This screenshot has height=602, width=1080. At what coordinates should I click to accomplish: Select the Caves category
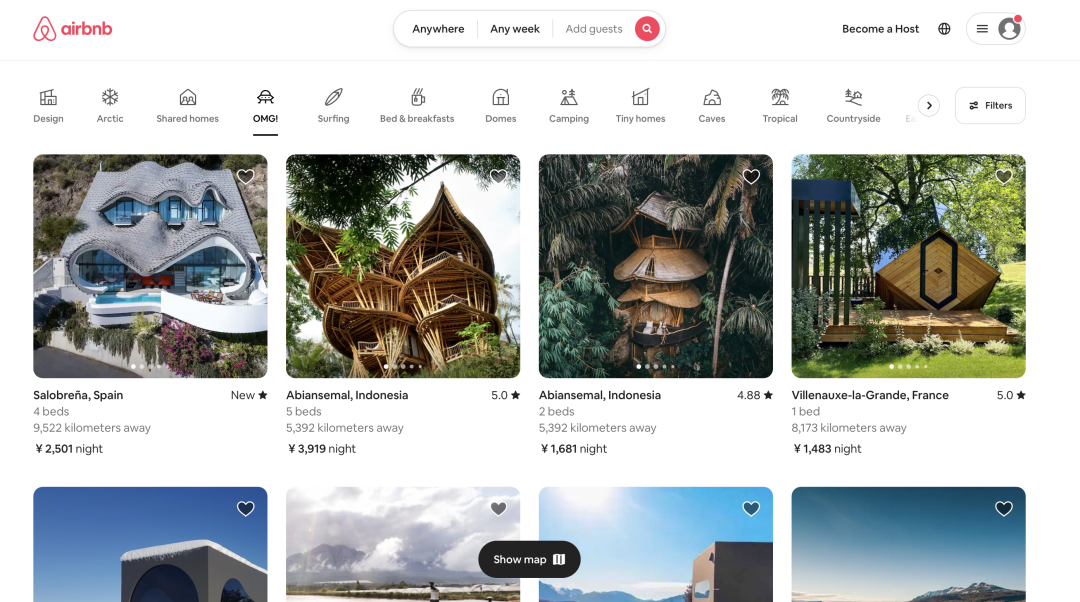712,106
